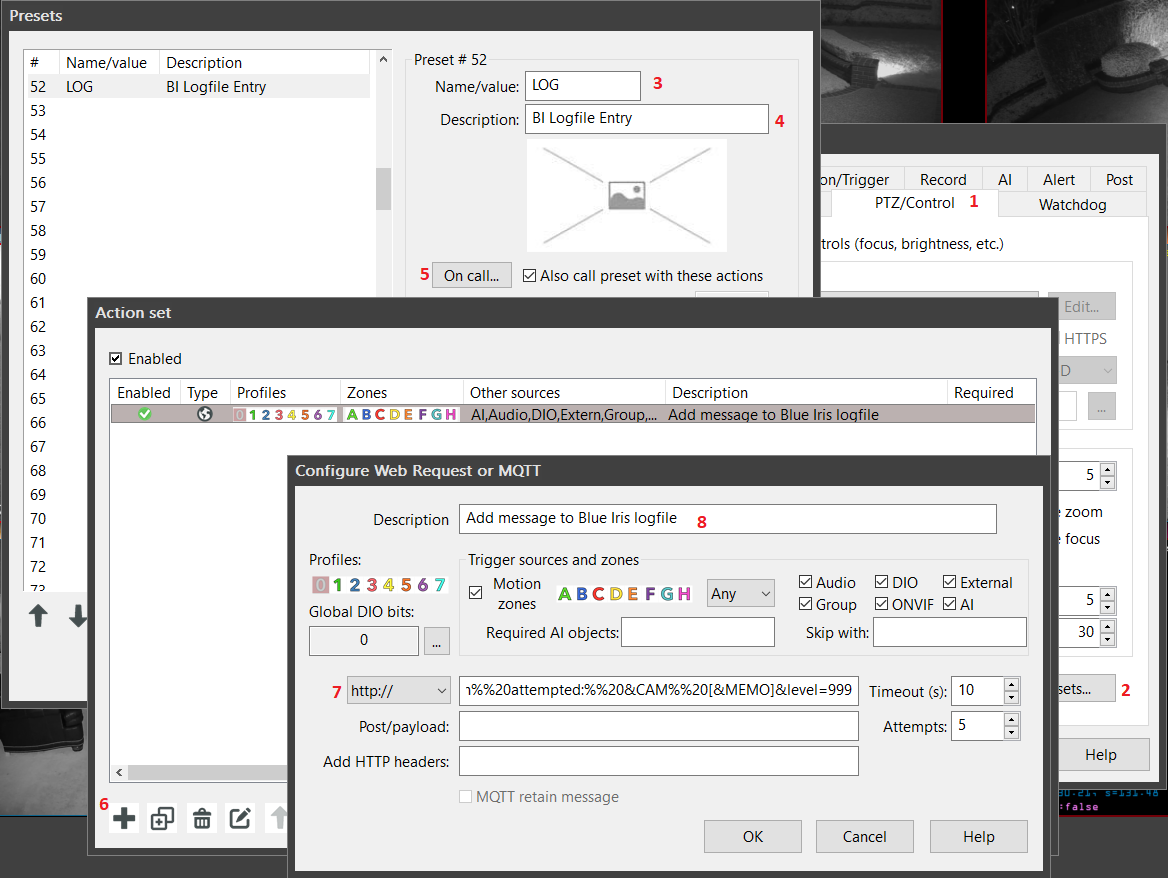Edit the selected action with pencil icon
This screenshot has width=1168, height=878.
[240, 819]
